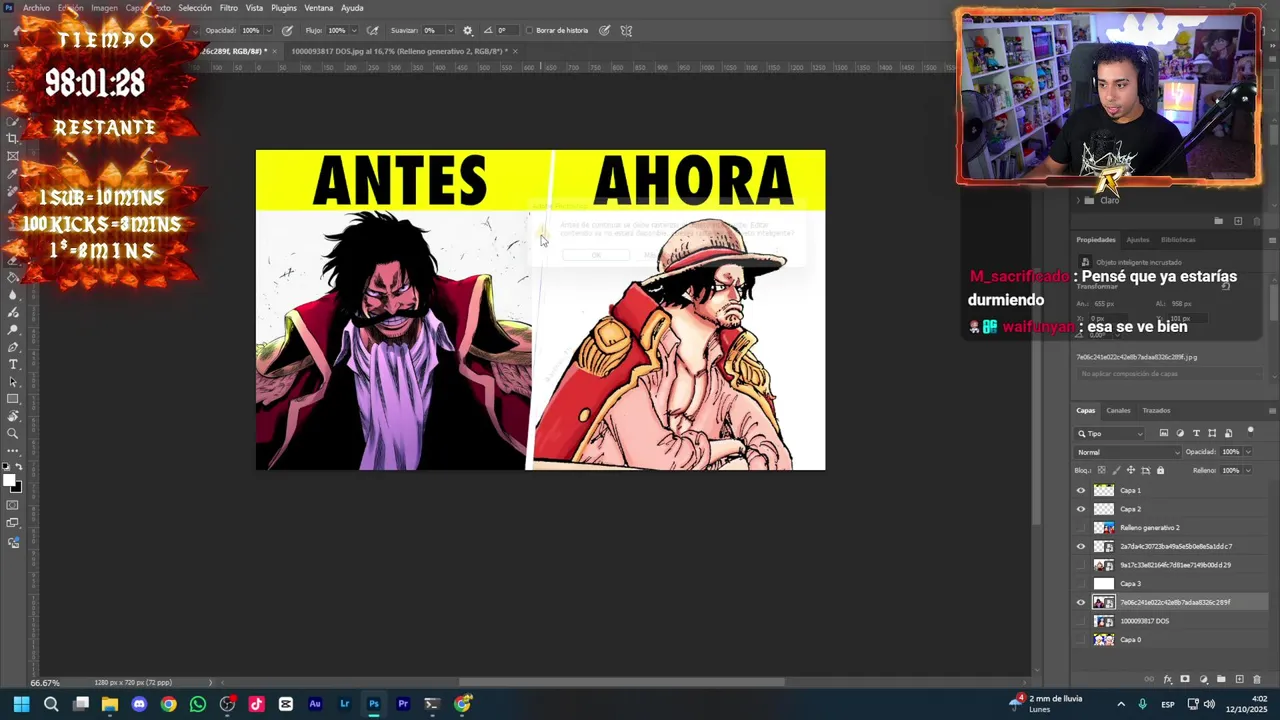1280x720 pixels.
Task: Lock all padlock icon
Action: [1160, 470]
